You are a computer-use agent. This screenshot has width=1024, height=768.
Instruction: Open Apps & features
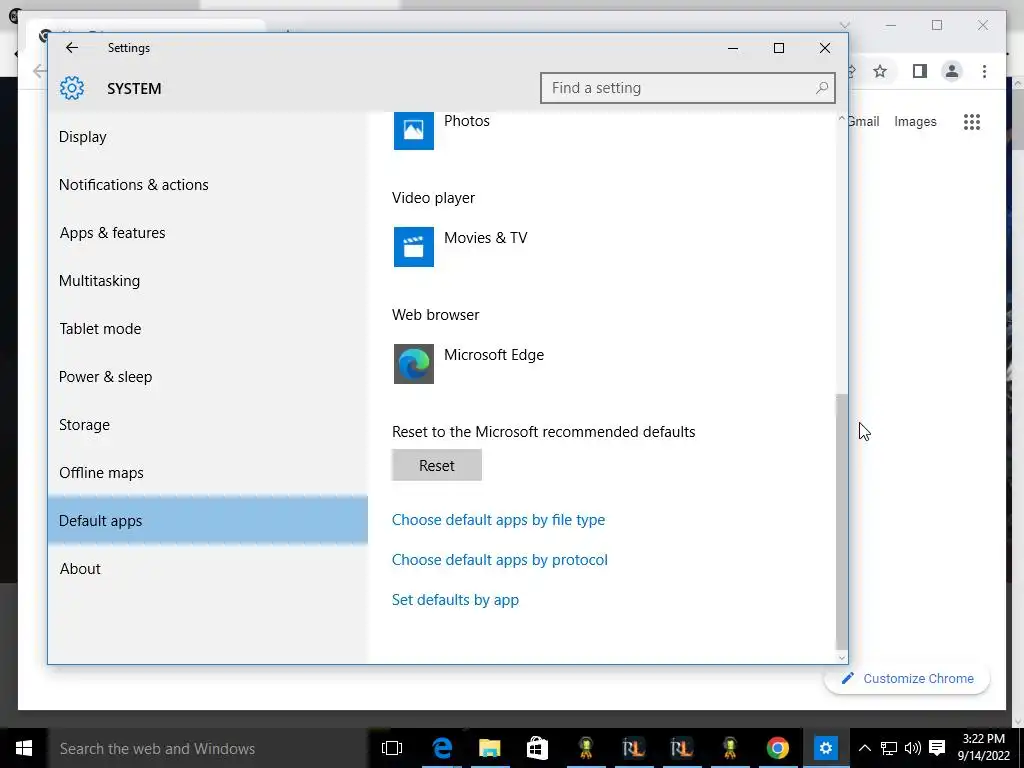[208, 233]
